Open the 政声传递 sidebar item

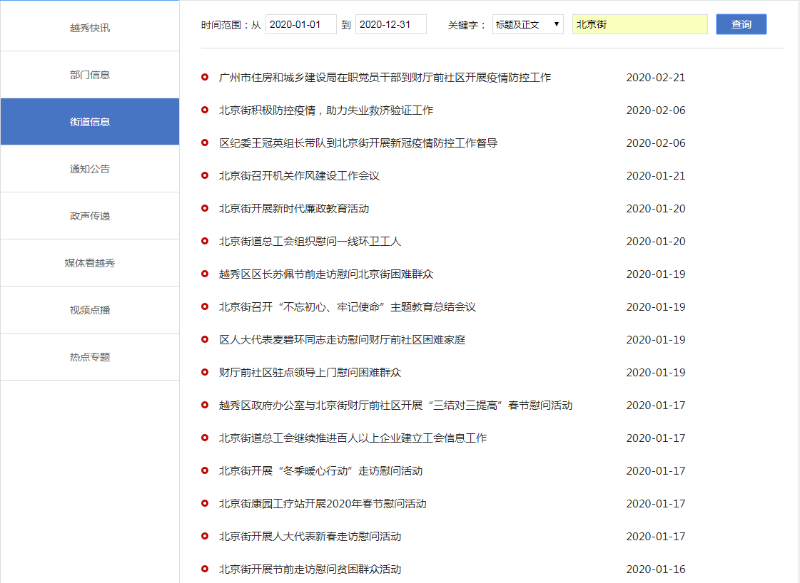tap(90, 216)
